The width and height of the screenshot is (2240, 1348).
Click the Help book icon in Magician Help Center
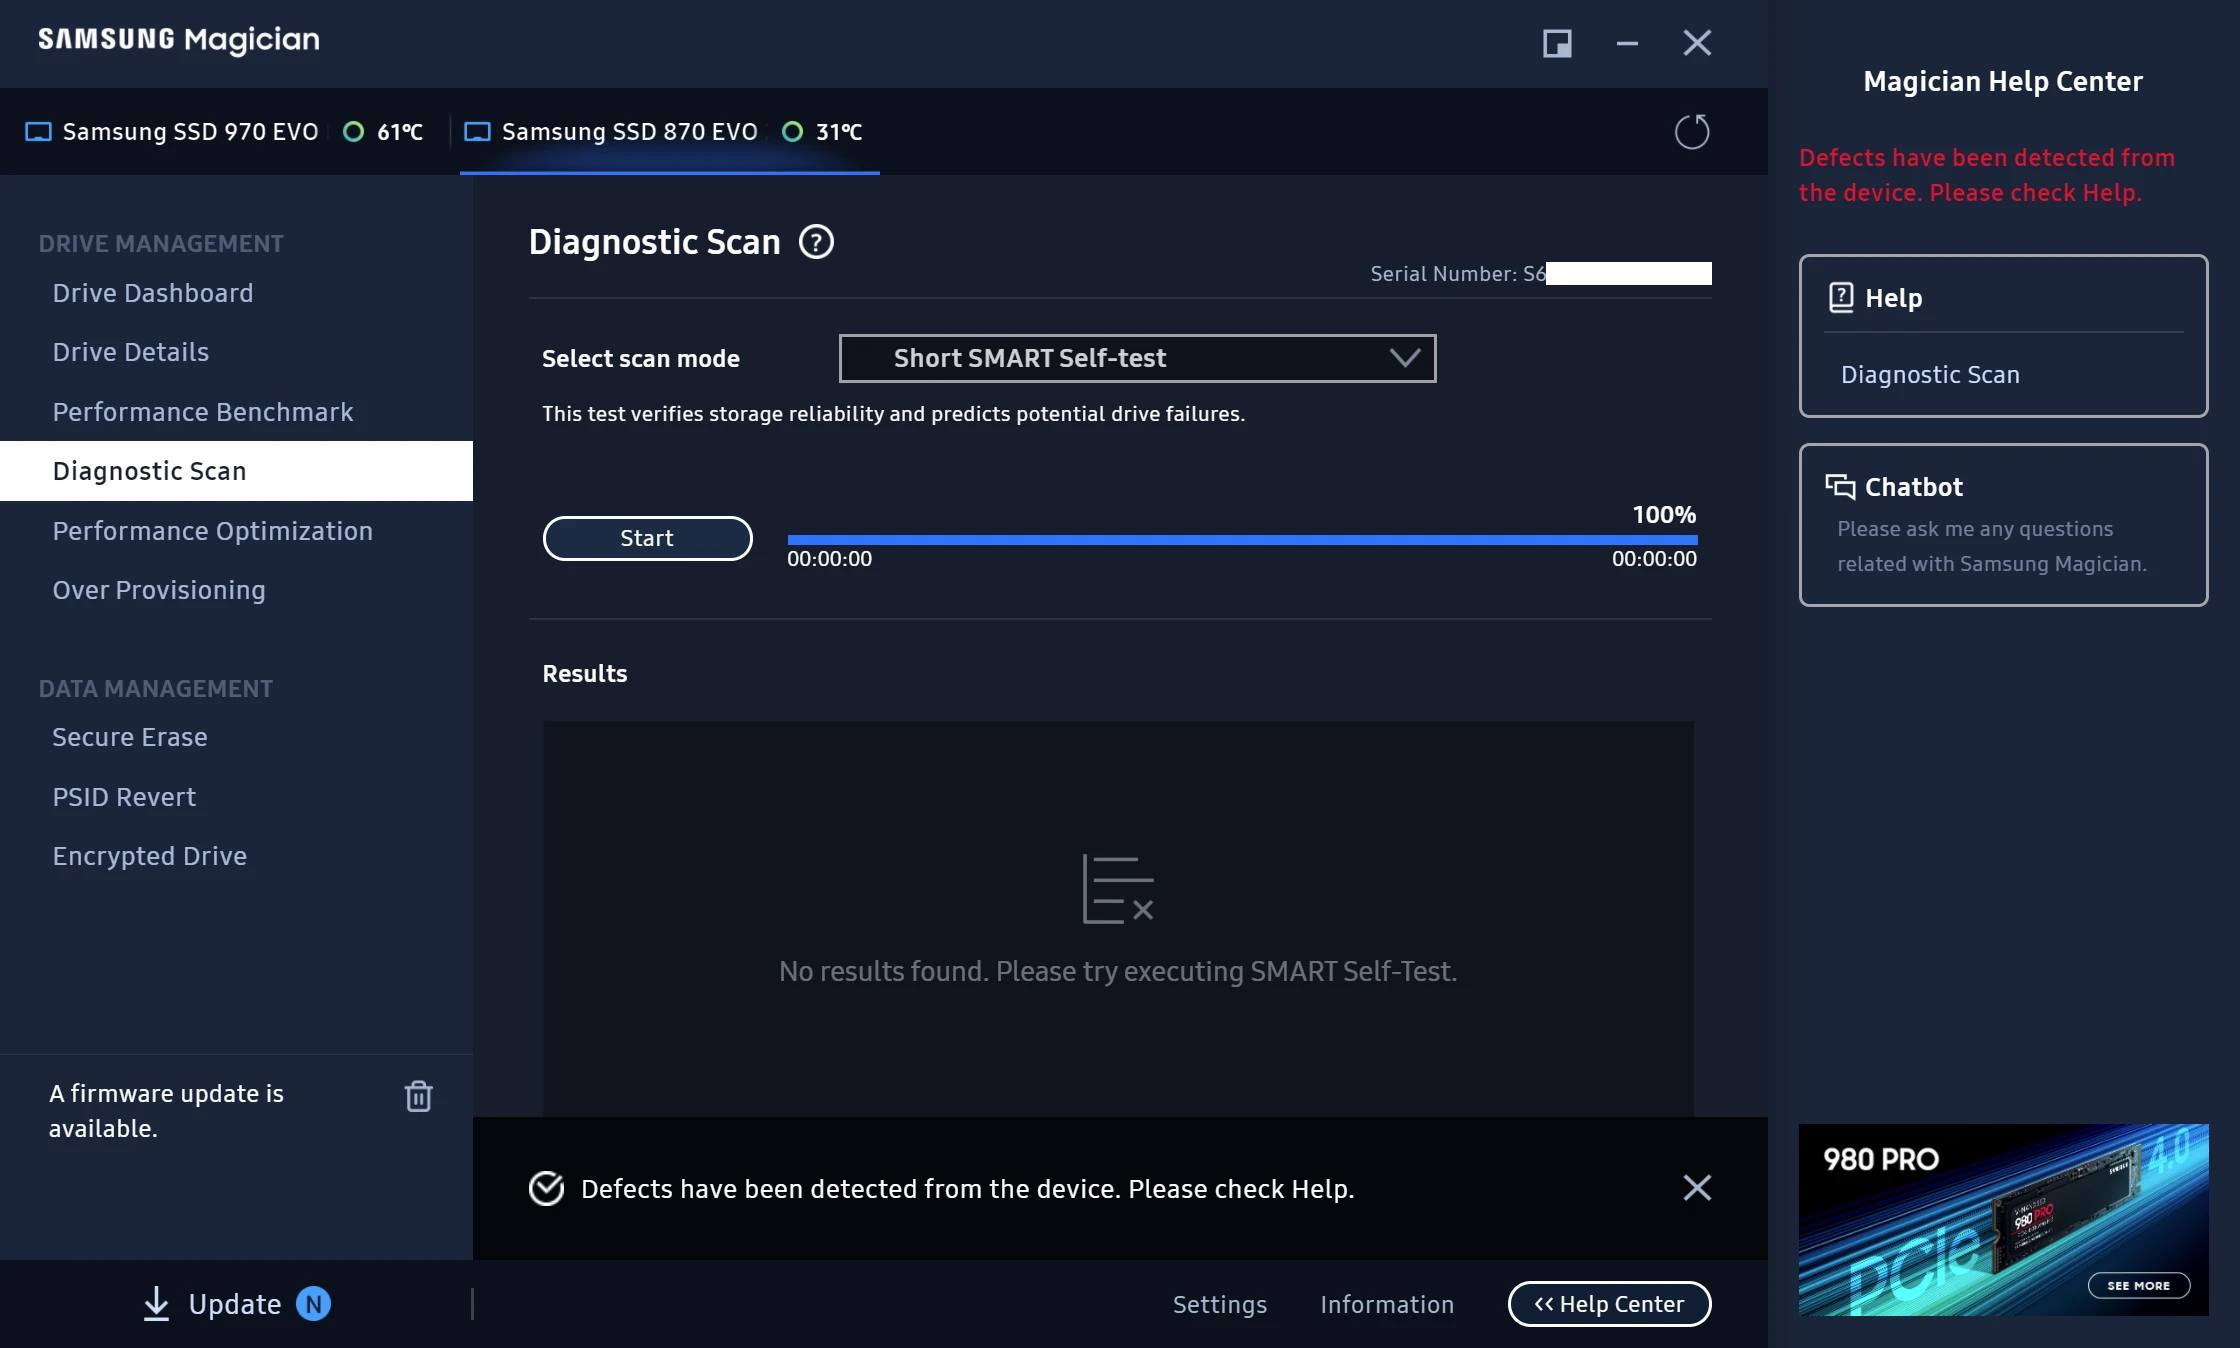(1840, 297)
